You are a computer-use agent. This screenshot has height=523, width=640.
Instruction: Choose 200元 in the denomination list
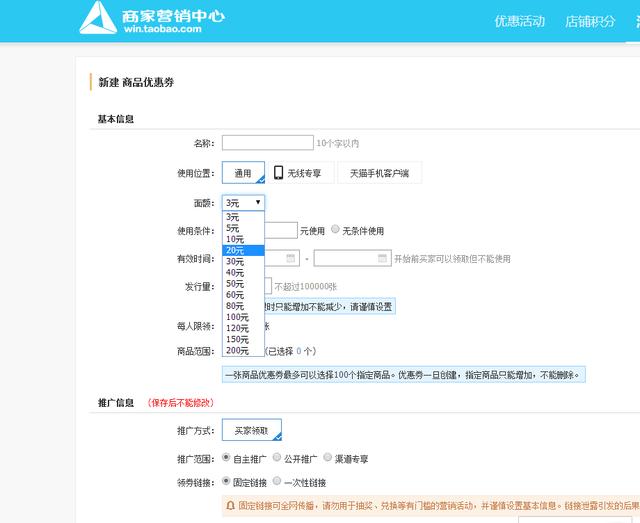click(243, 350)
